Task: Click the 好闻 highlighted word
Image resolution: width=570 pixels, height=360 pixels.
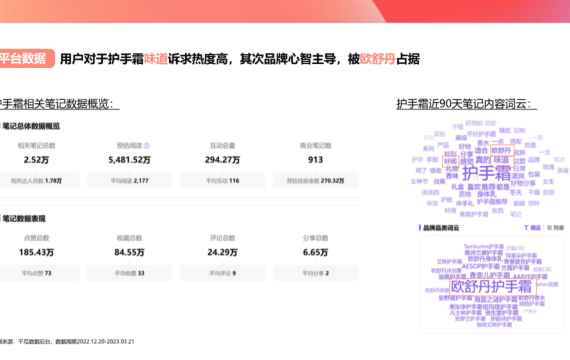Action: [x=450, y=161]
